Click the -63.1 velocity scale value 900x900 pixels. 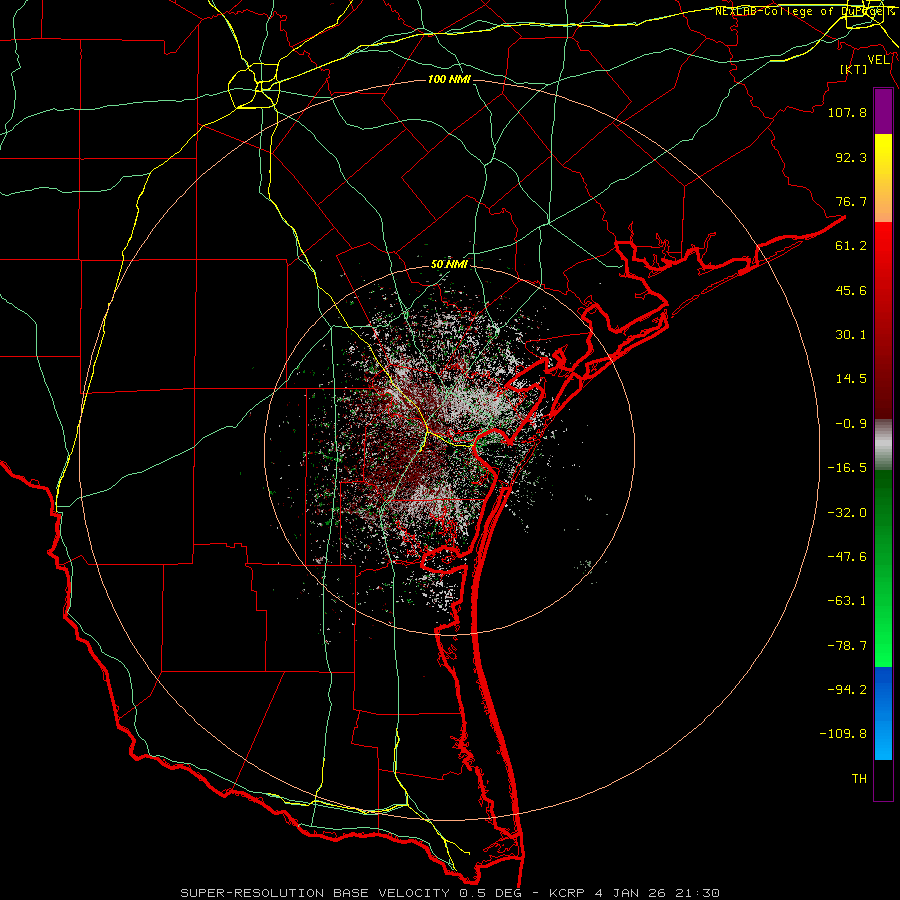847,601
